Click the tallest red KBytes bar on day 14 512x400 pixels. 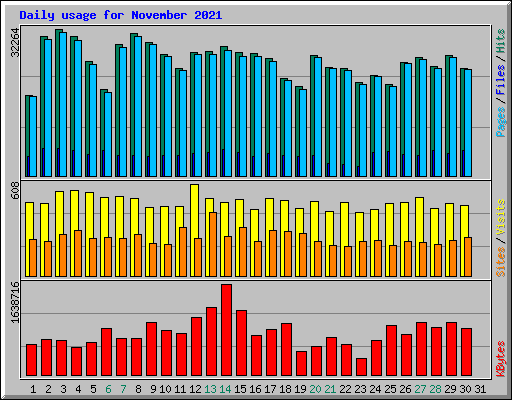pyautogui.click(x=226, y=330)
